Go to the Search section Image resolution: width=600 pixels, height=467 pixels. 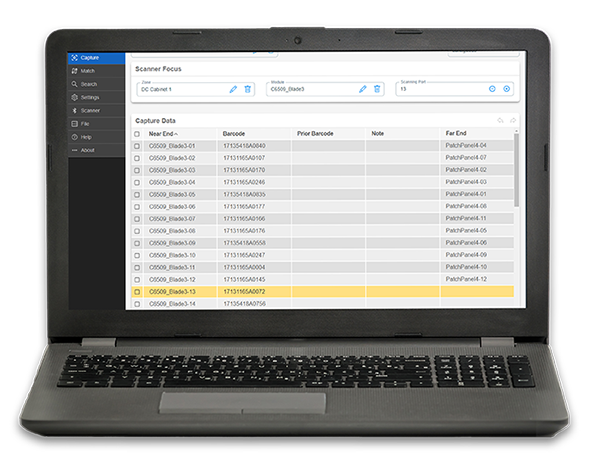point(90,84)
